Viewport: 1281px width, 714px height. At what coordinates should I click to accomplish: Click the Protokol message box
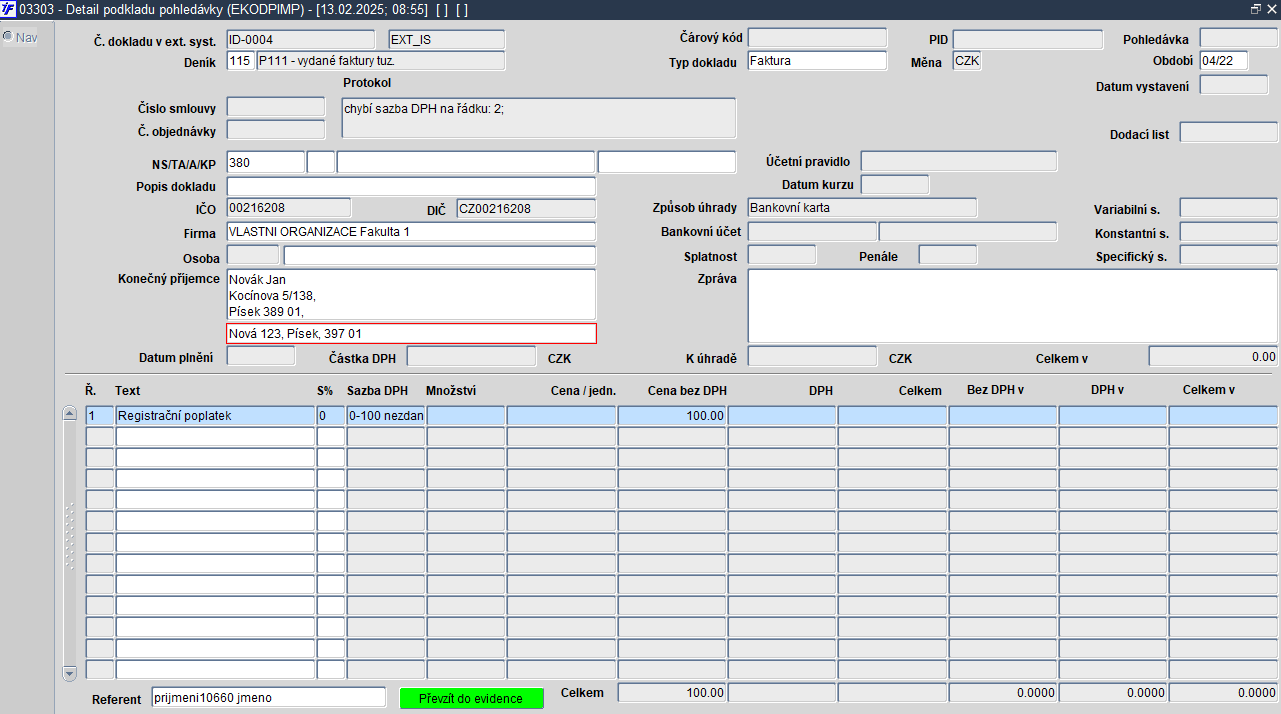538,118
